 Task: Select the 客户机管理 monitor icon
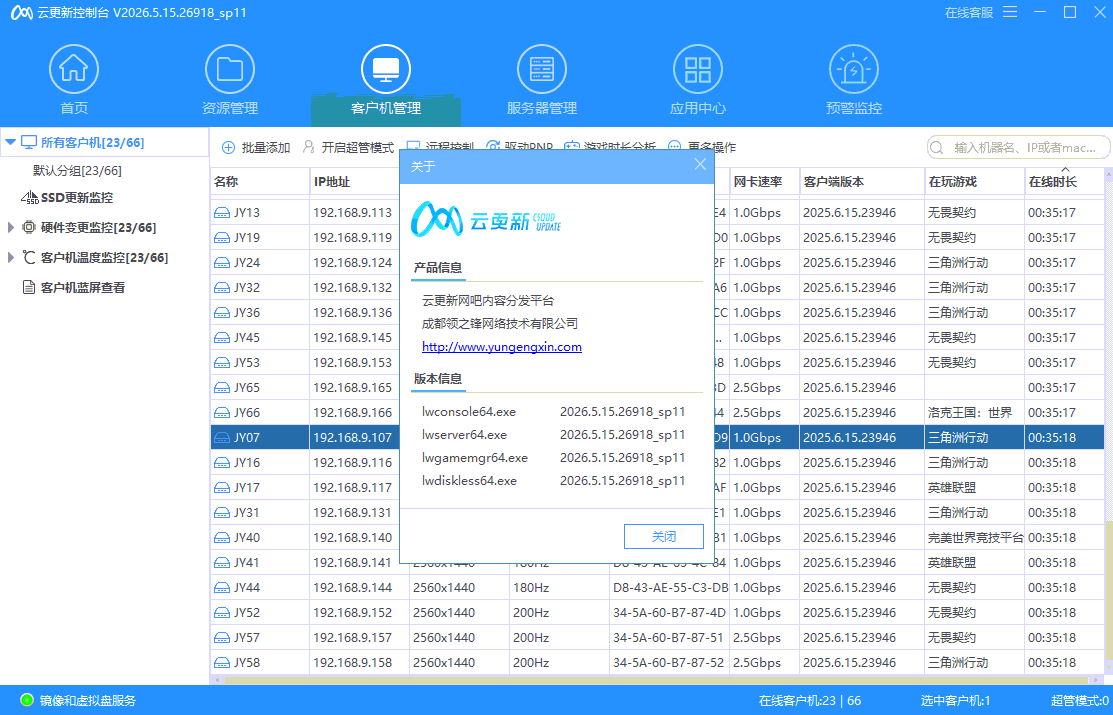coord(386,69)
